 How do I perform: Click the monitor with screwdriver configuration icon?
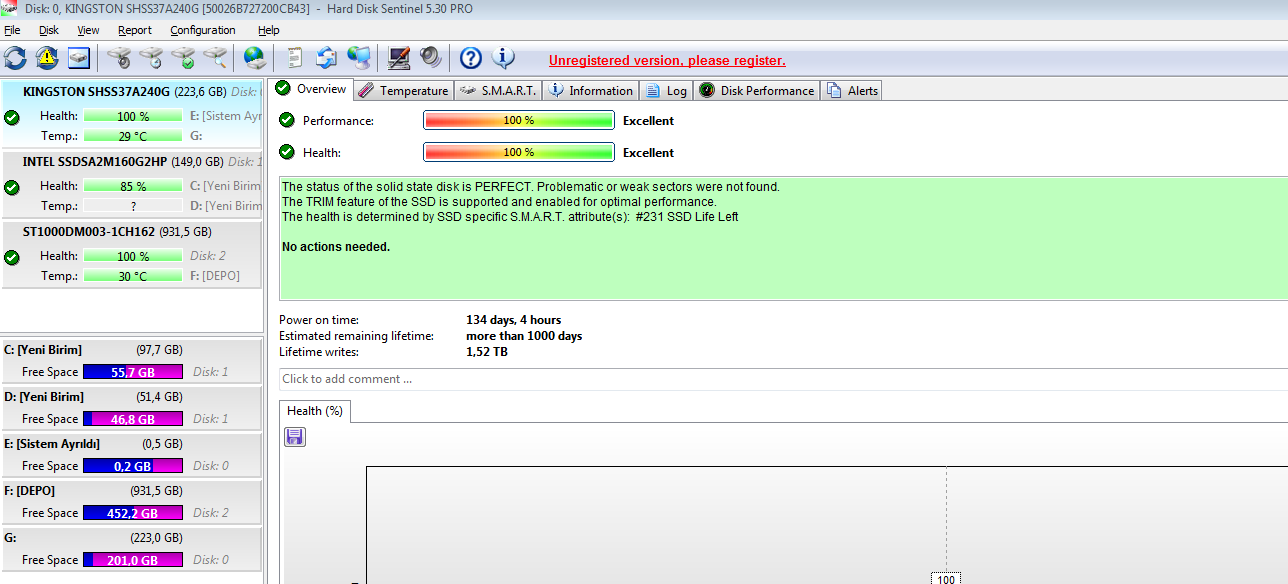click(399, 58)
